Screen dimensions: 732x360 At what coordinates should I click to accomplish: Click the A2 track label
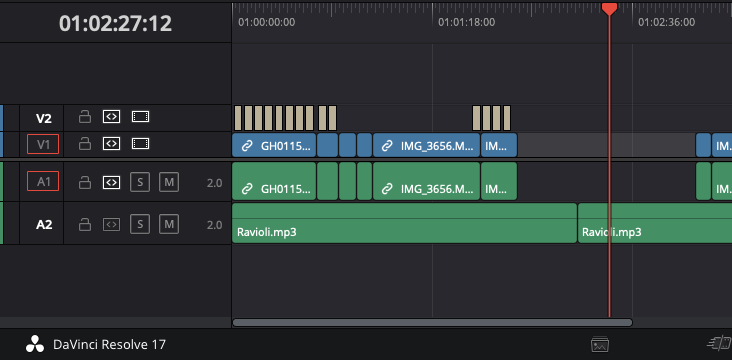[44, 225]
